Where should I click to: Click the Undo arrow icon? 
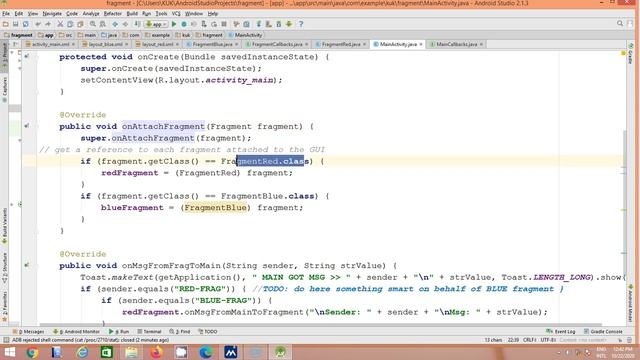pyautogui.click(x=38, y=24)
